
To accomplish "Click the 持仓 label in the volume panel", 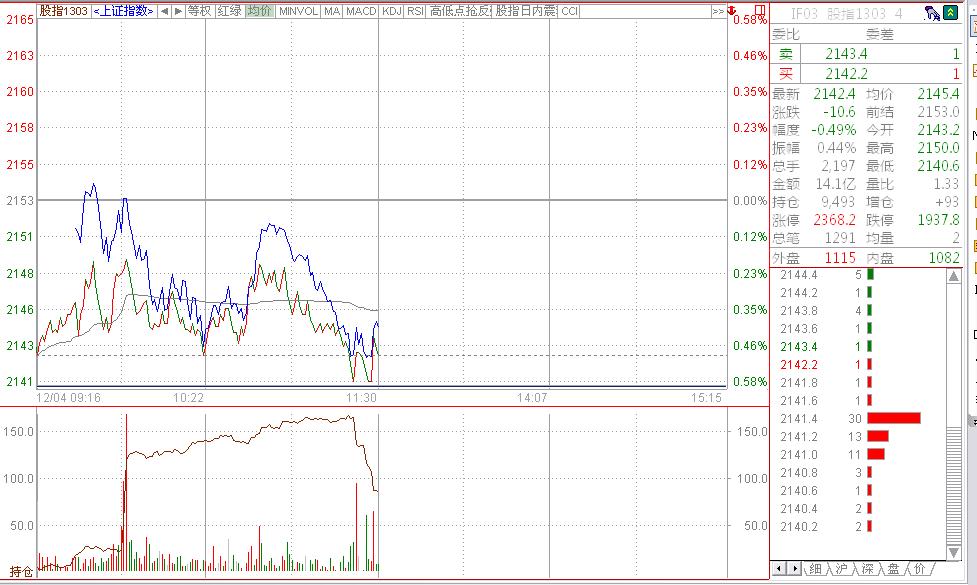I will click(20, 571).
